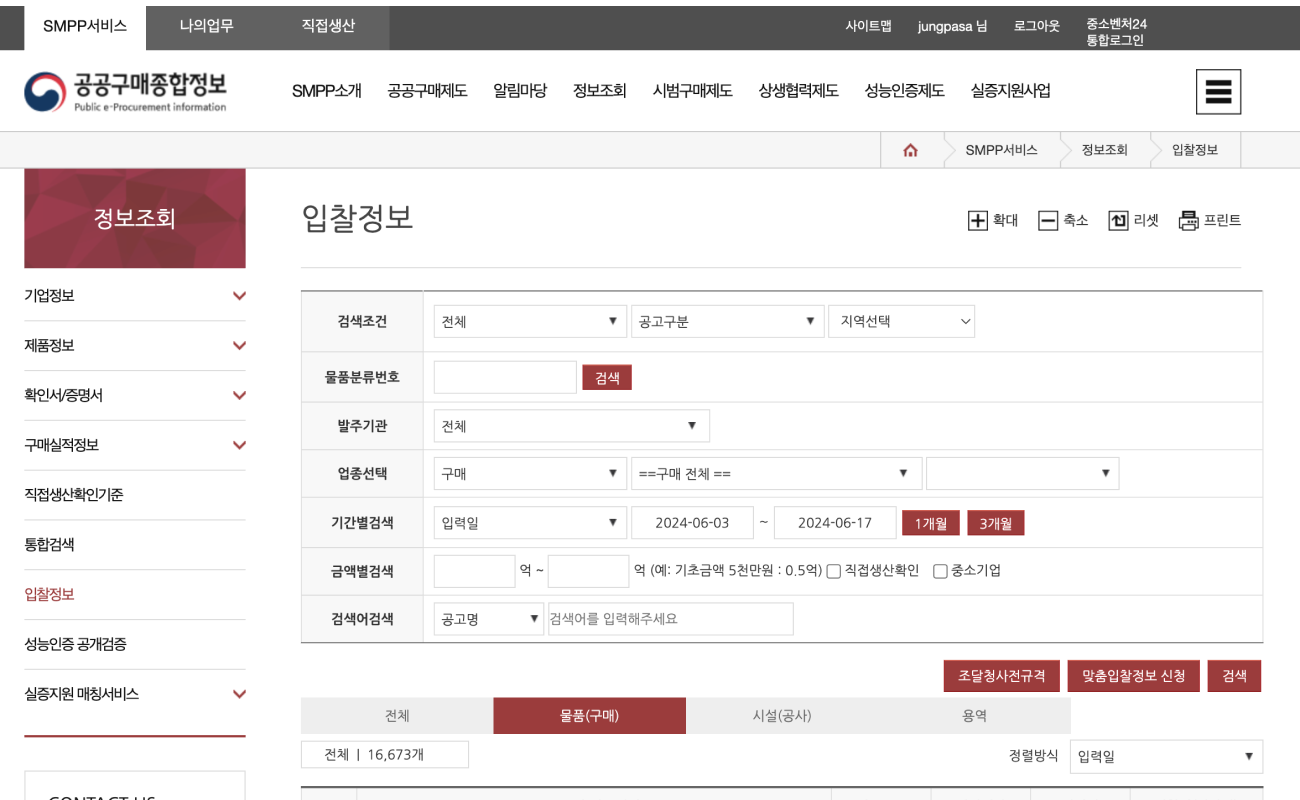The image size is (1300, 800).
Task: Click the red 검색 search button
Action: (x=1234, y=675)
